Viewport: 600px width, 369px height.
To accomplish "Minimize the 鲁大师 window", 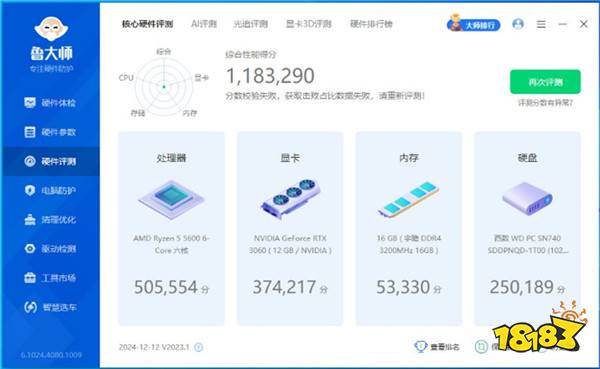I will point(562,24).
